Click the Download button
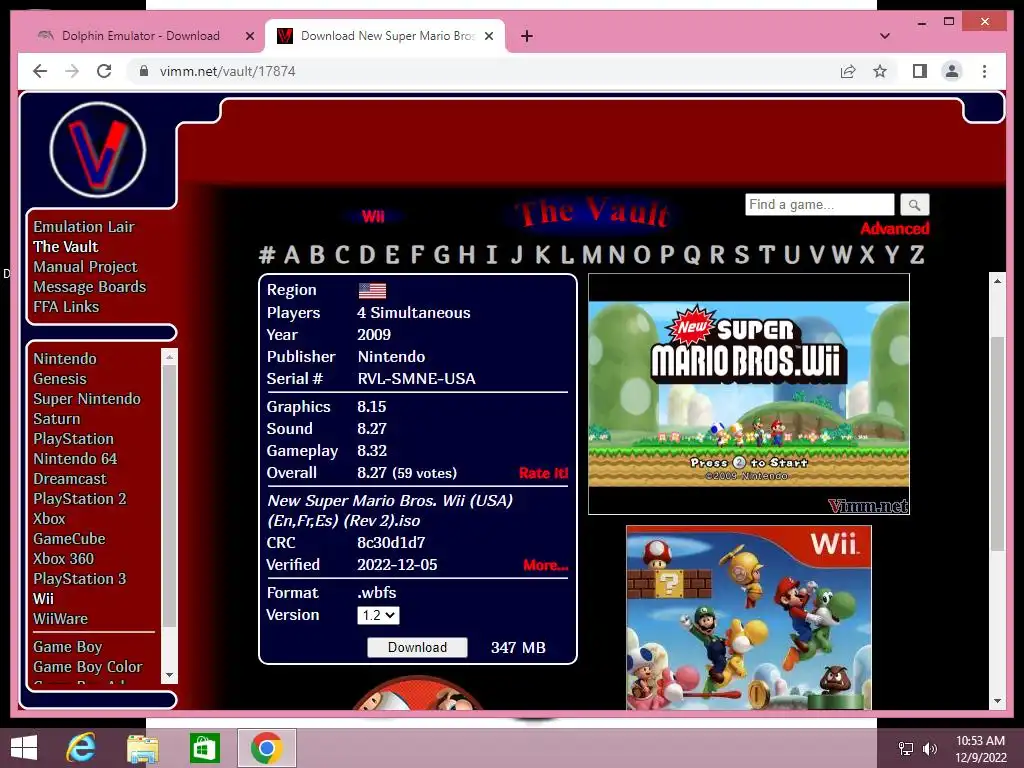Viewport: 1024px width, 768px height. coord(417,647)
